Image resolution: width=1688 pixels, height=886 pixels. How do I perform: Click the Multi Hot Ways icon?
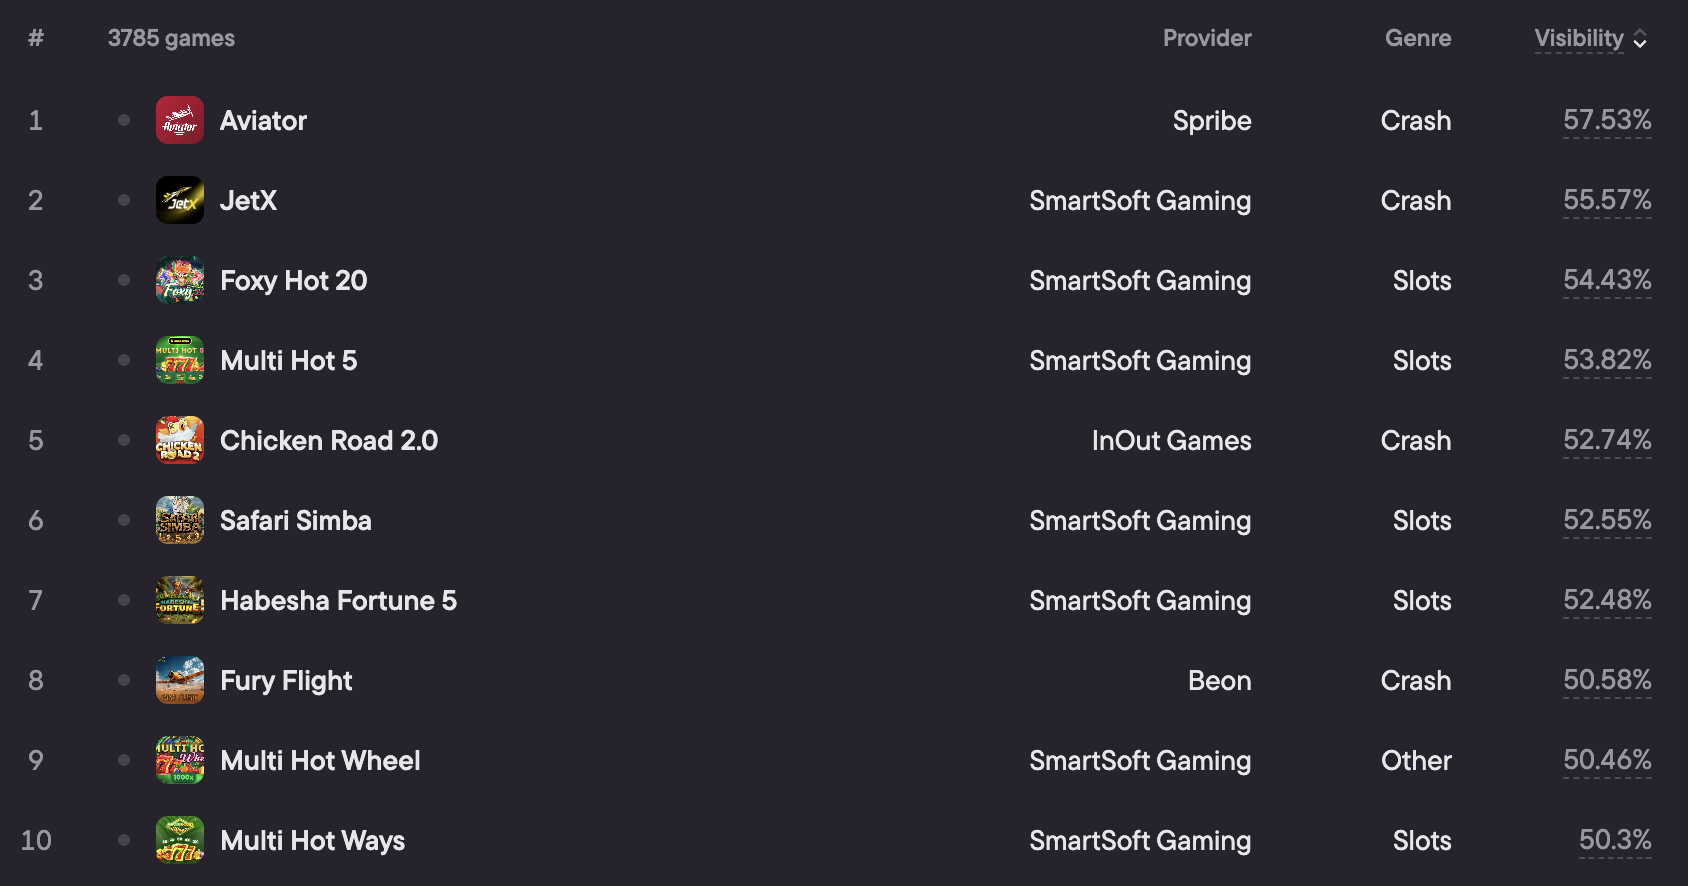(180, 840)
